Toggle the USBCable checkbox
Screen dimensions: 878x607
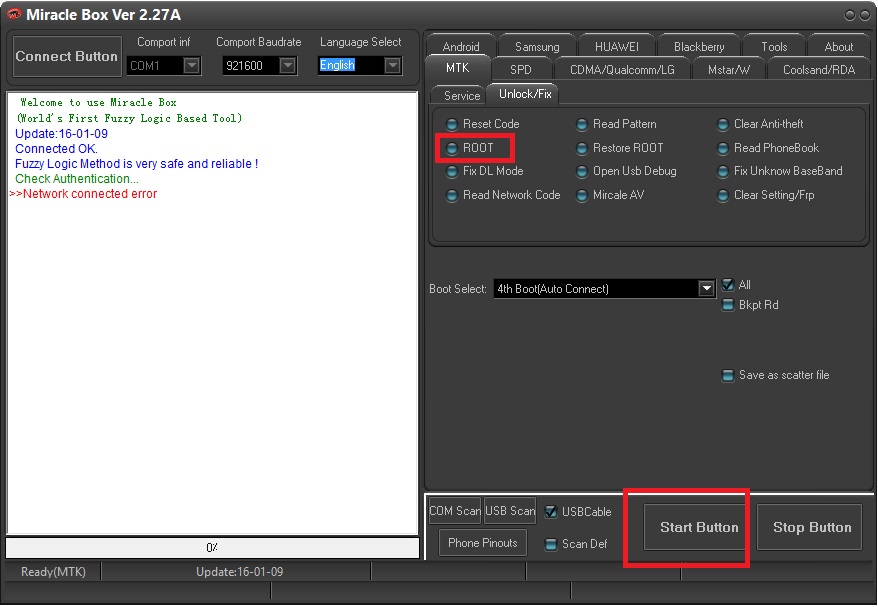pyautogui.click(x=550, y=512)
